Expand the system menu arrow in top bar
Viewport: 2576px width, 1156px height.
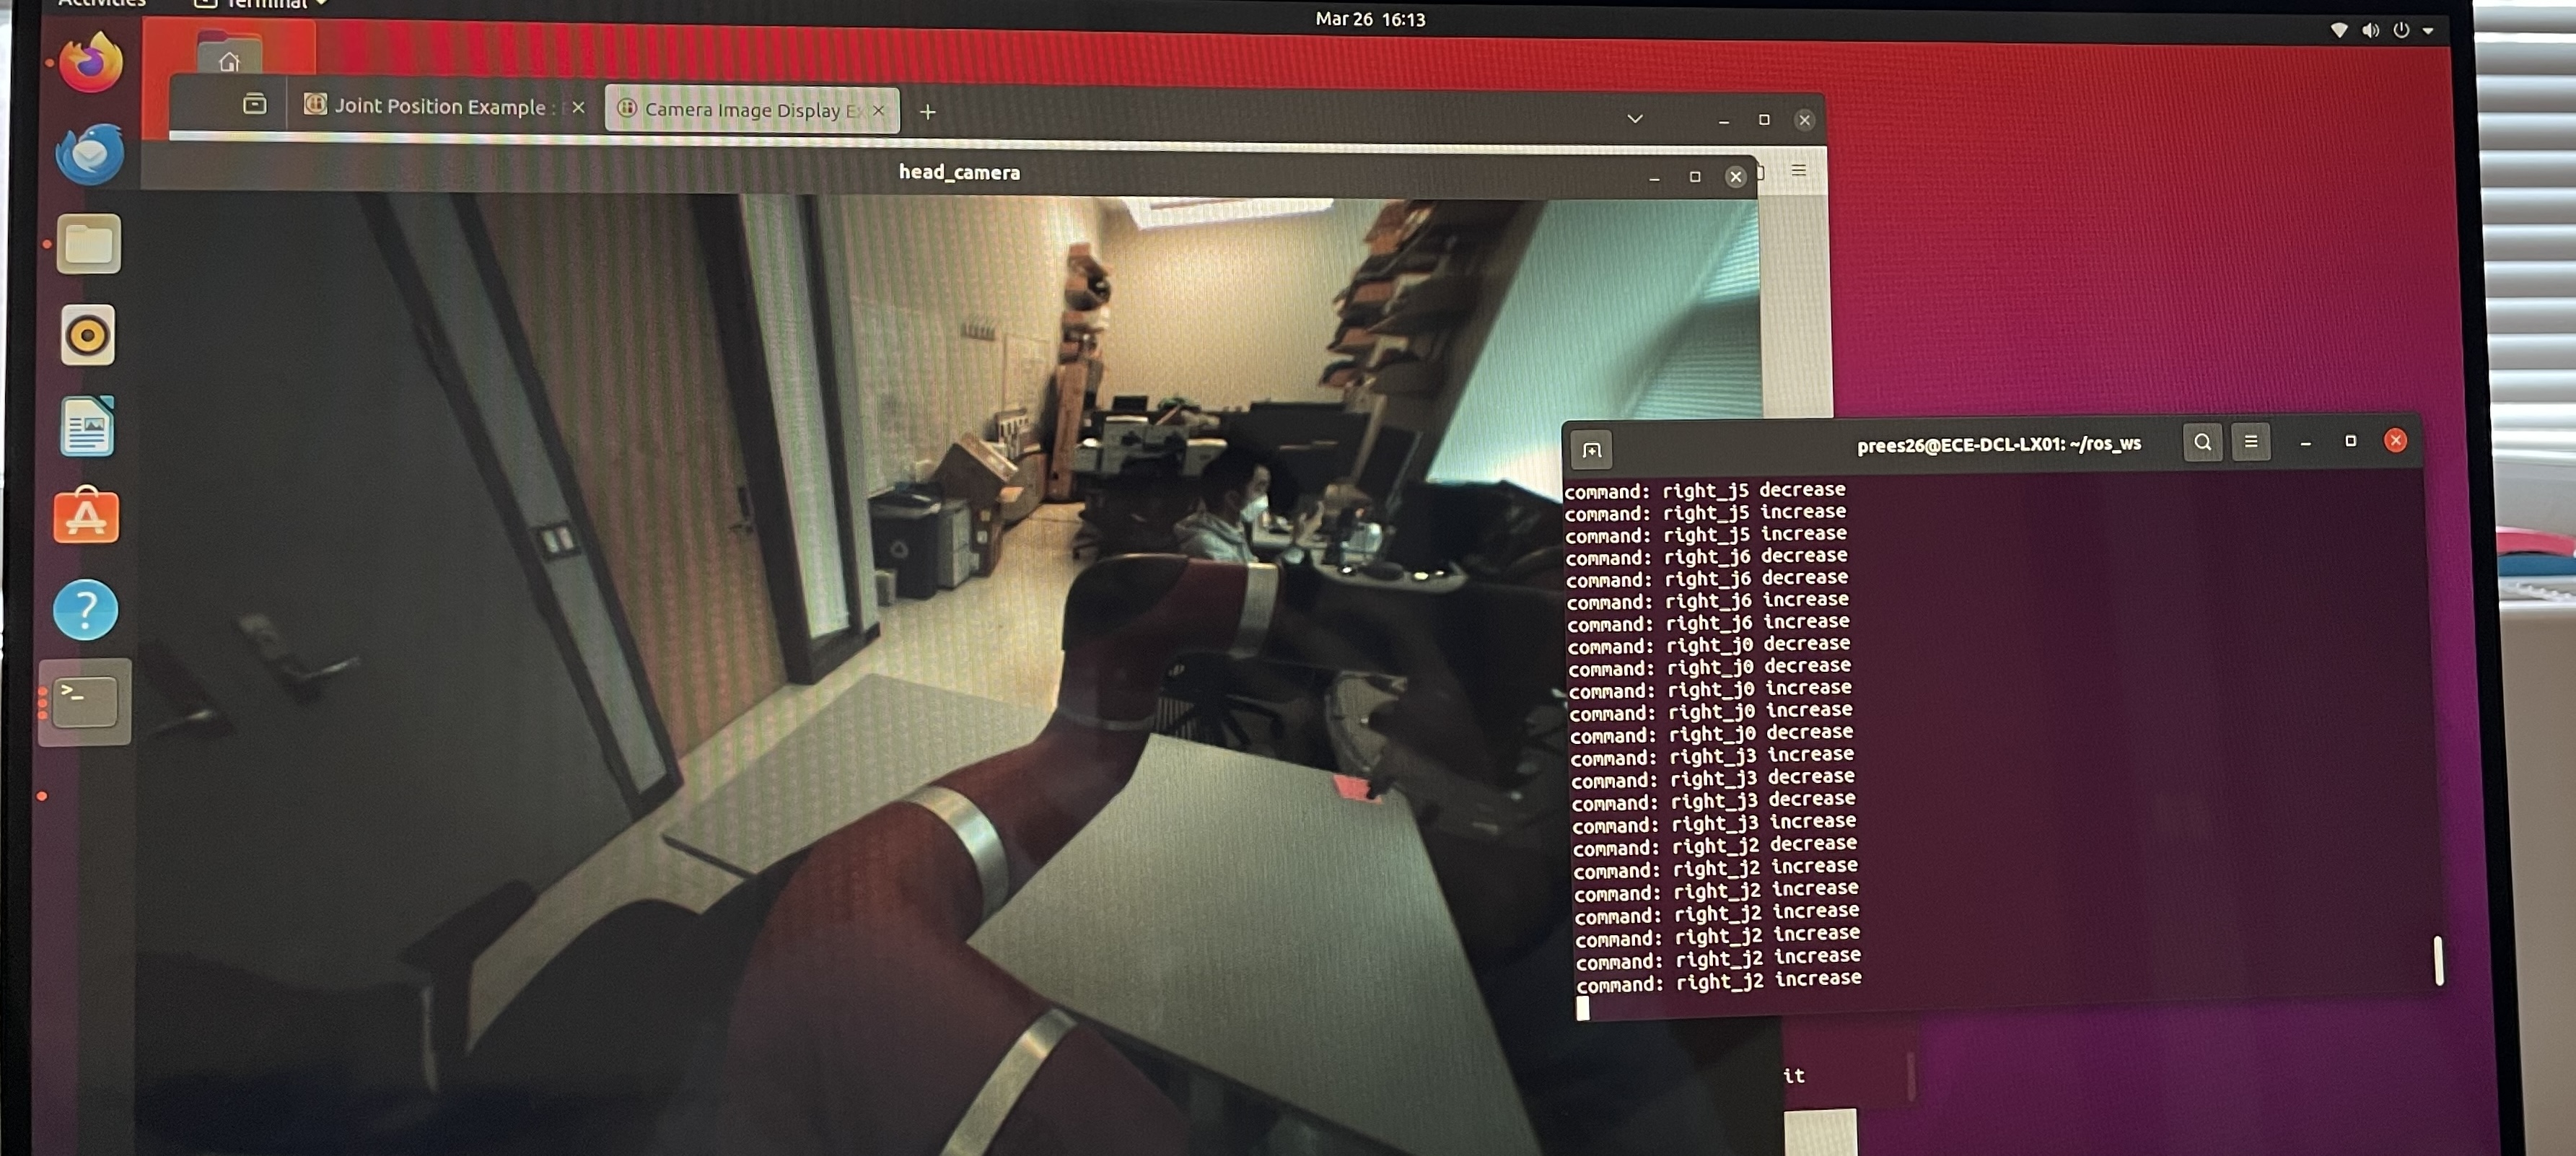pos(2427,31)
